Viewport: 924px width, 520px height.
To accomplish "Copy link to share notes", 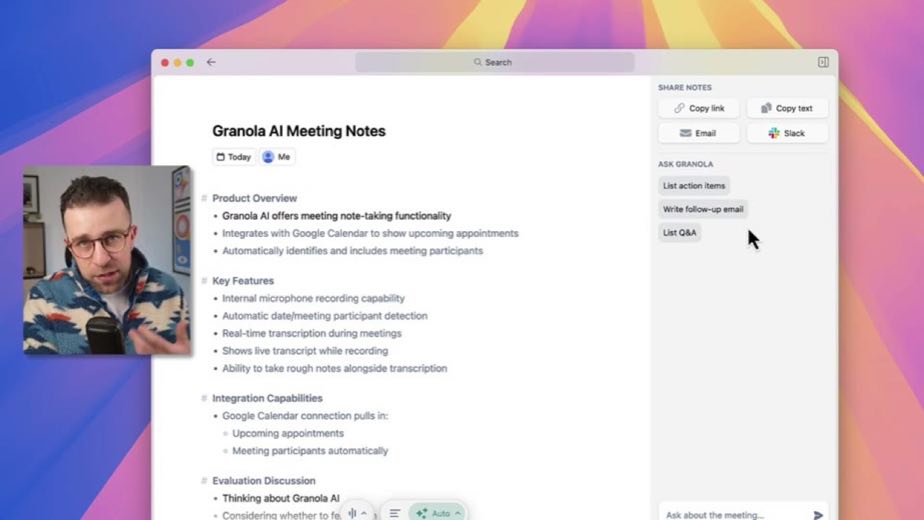I will click(x=699, y=108).
